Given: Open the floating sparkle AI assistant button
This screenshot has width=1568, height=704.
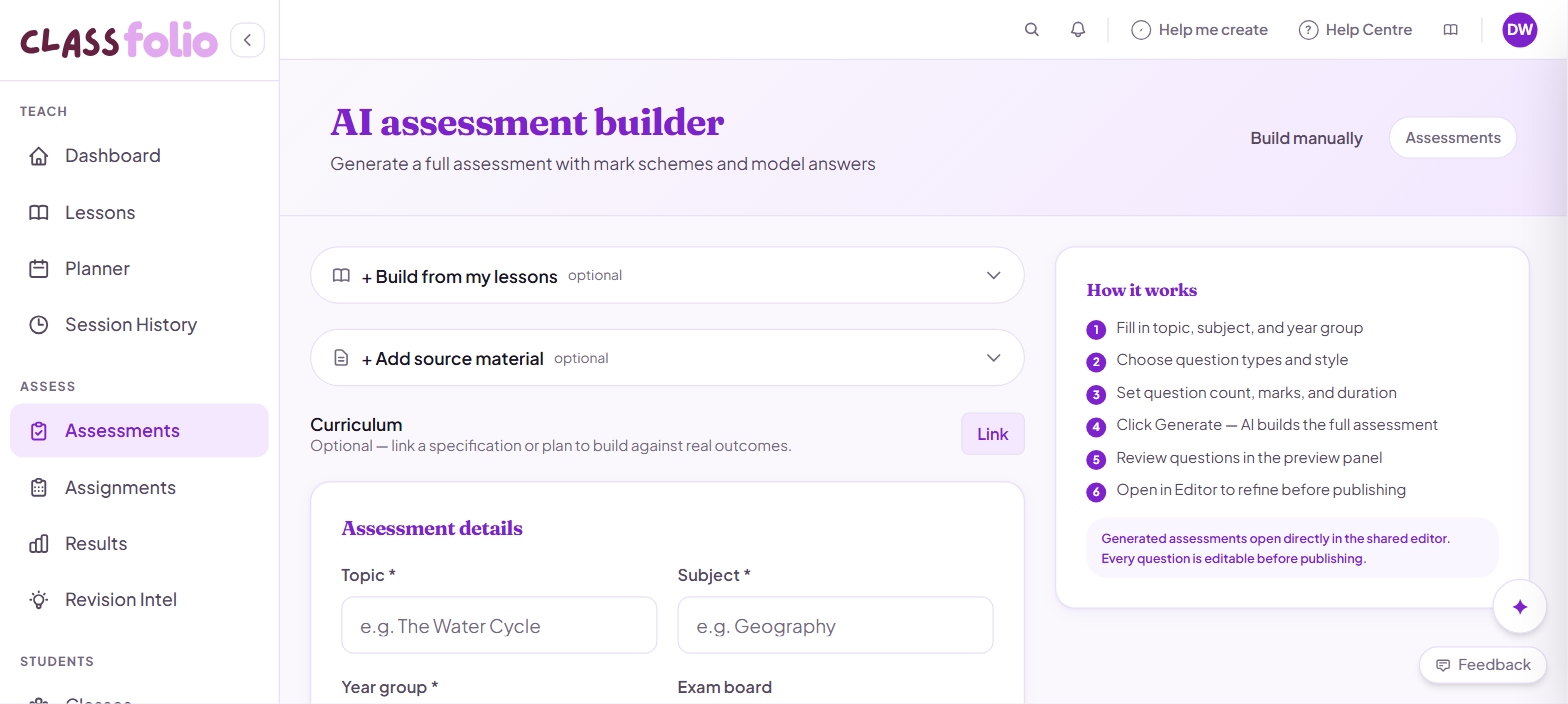Looking at the screenshot, I should tap(1520, 607).
